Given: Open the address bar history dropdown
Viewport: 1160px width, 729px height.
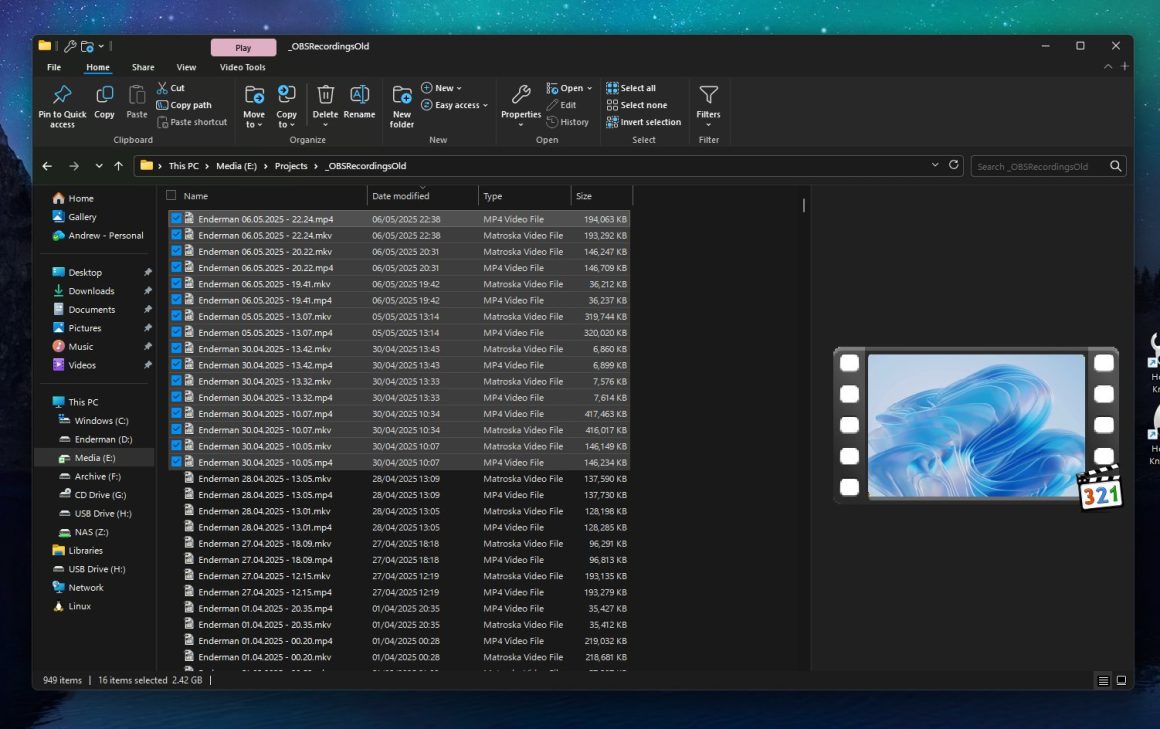Looking at the screenshot, I should click(x=935, y=165).
